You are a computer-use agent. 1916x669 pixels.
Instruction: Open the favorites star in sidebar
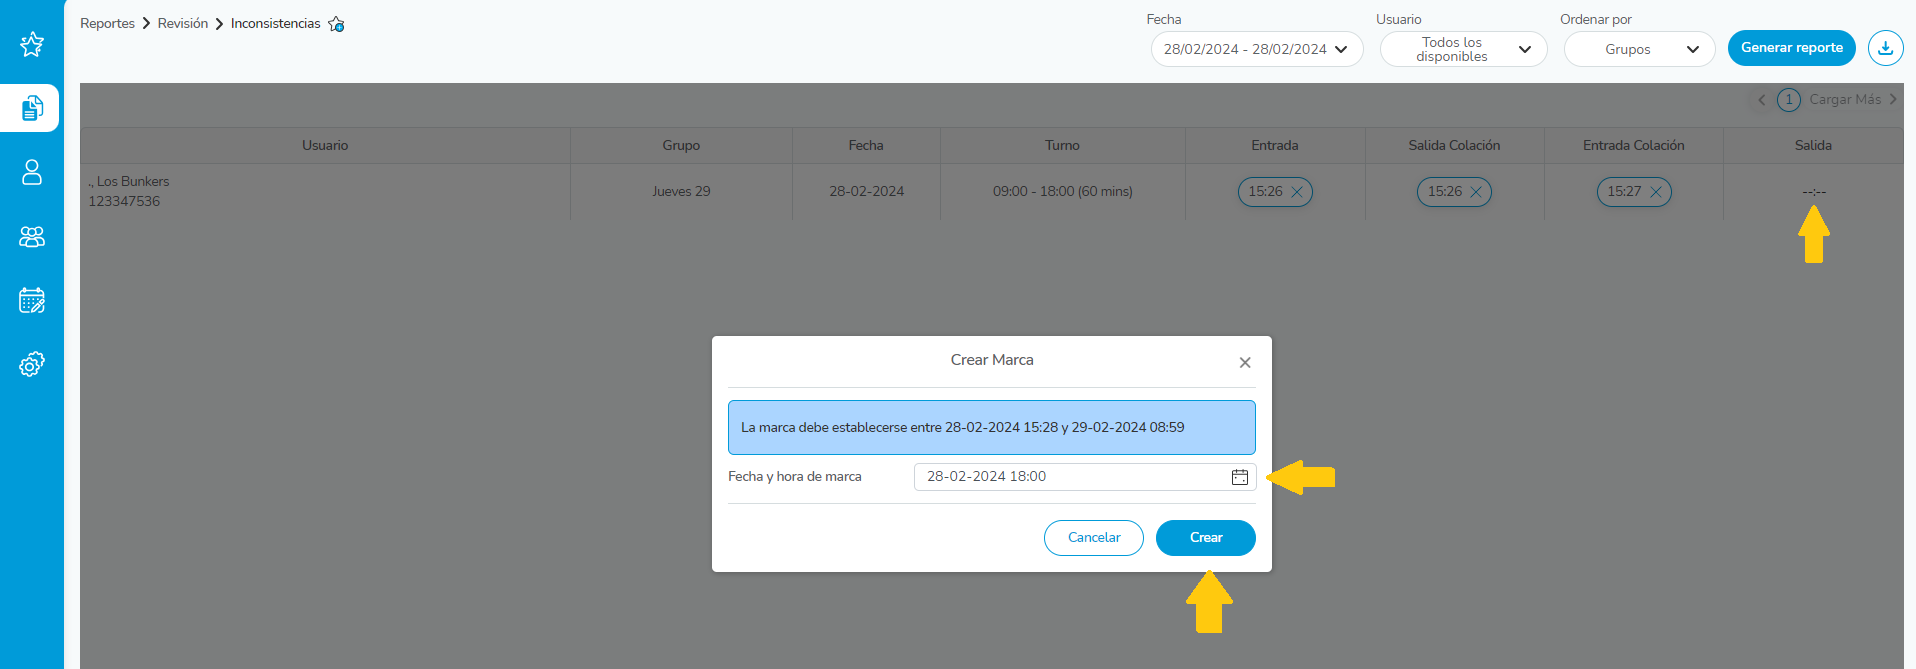[x=32, y=44]
